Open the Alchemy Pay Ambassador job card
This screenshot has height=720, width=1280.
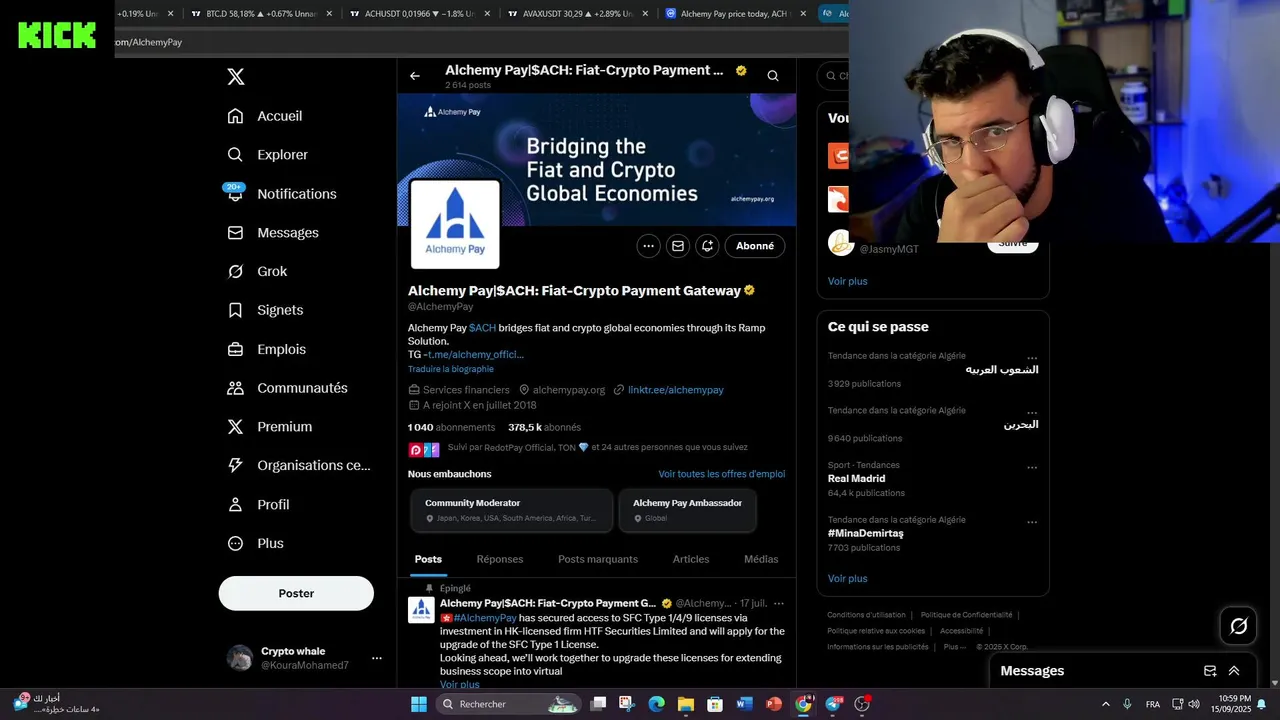pos(687,510)
